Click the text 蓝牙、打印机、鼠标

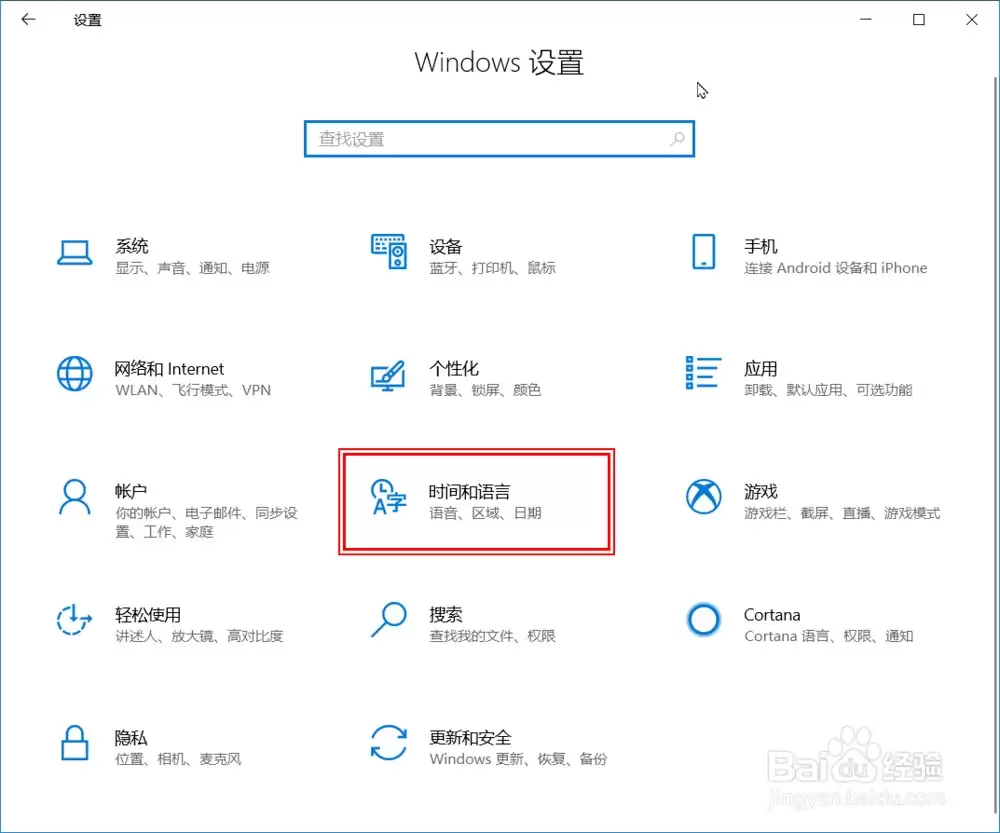pos(492,268)
